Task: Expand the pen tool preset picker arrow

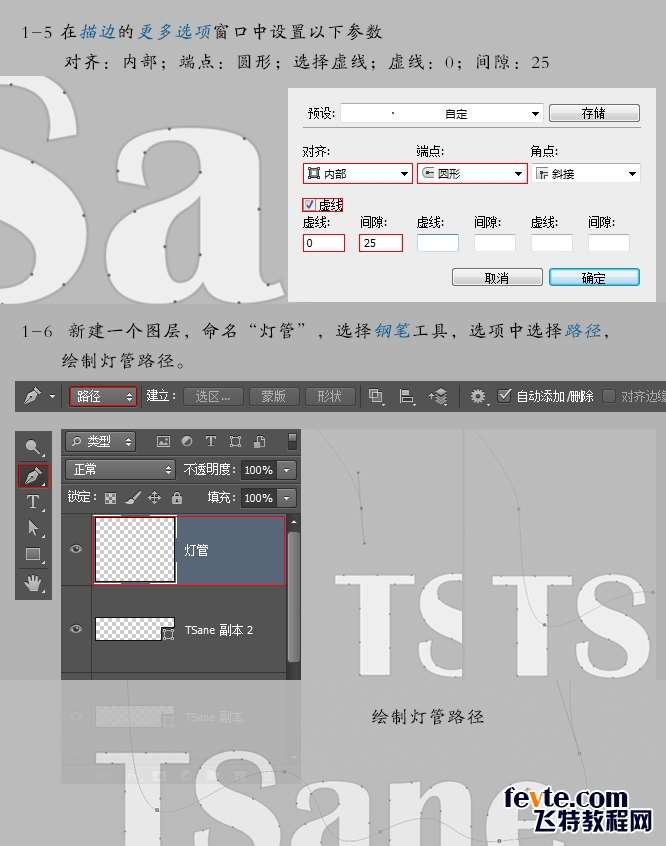Action: 52,396
